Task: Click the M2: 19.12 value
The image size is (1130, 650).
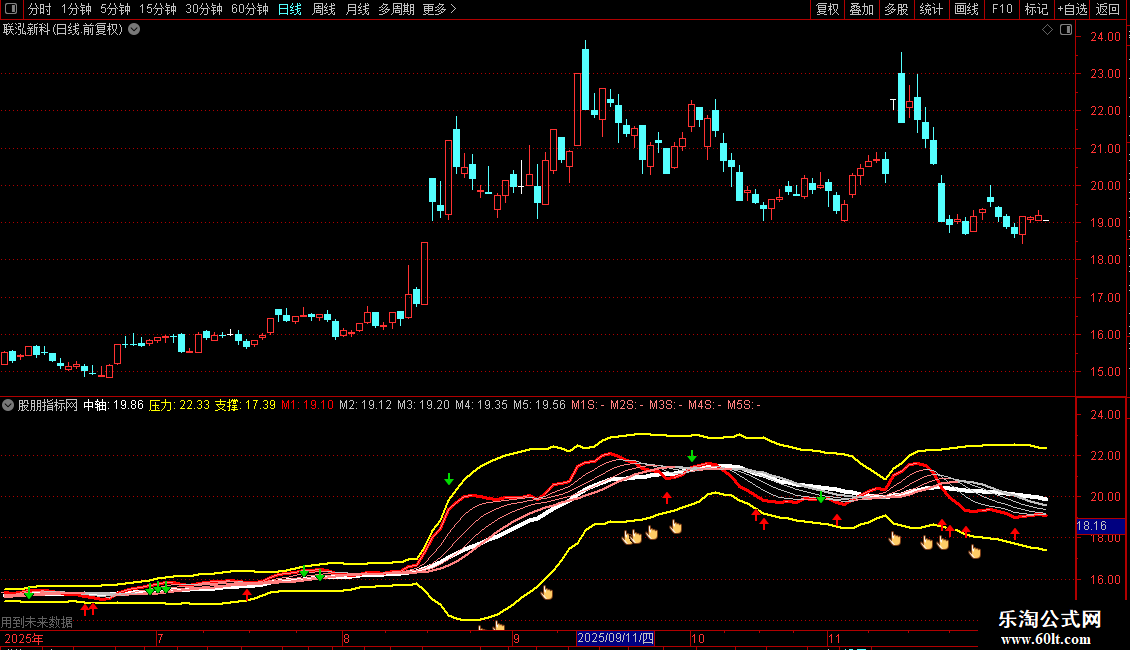Action: click(x=365, y=405)
